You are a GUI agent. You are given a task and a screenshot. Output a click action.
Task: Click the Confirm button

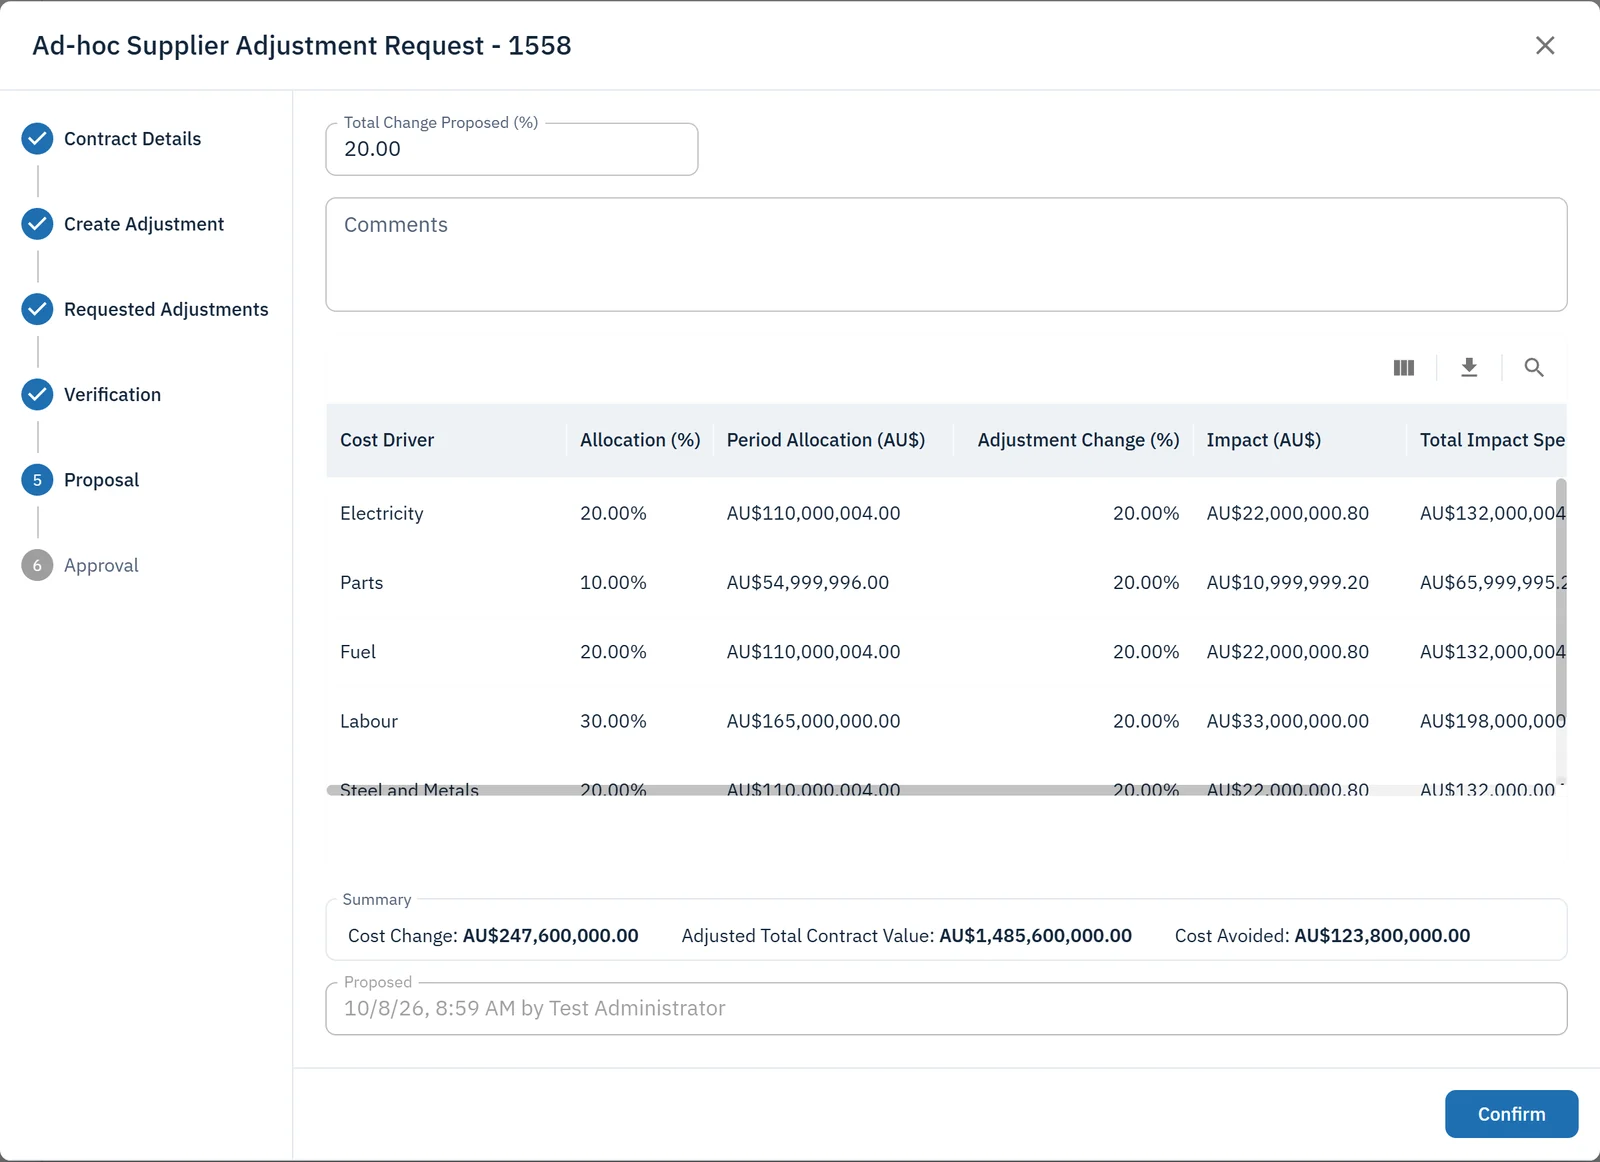pyautogui.click(x=1511, y=1114)
